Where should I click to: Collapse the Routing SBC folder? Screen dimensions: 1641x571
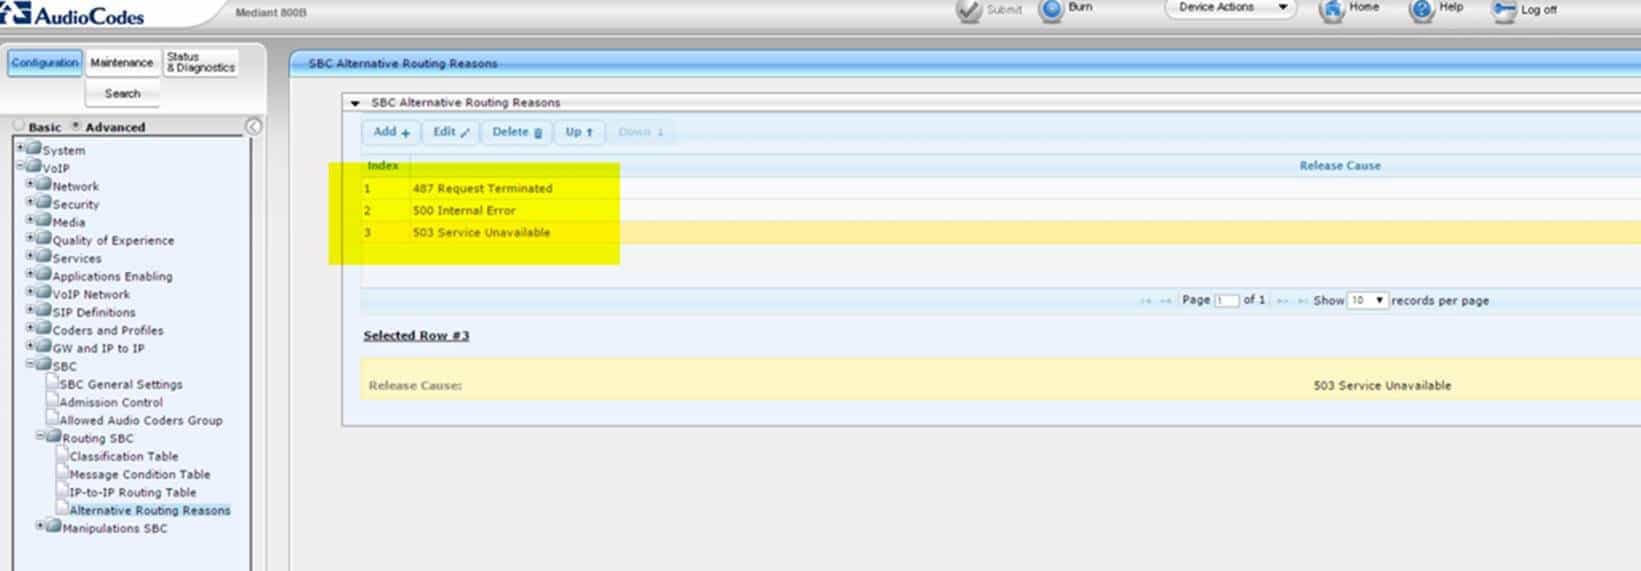(x=41, y=436)
